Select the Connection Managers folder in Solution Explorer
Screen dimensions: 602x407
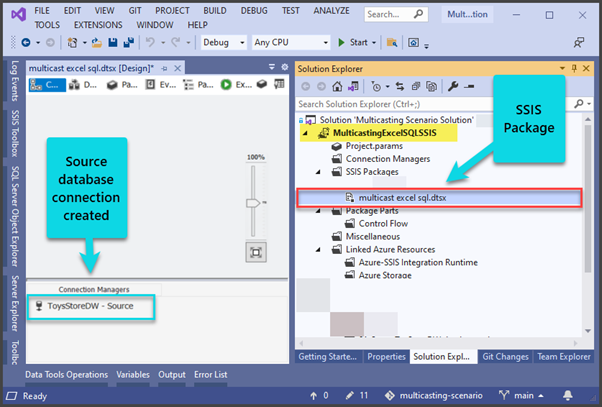pyautogui.click(x=388, y=159)
